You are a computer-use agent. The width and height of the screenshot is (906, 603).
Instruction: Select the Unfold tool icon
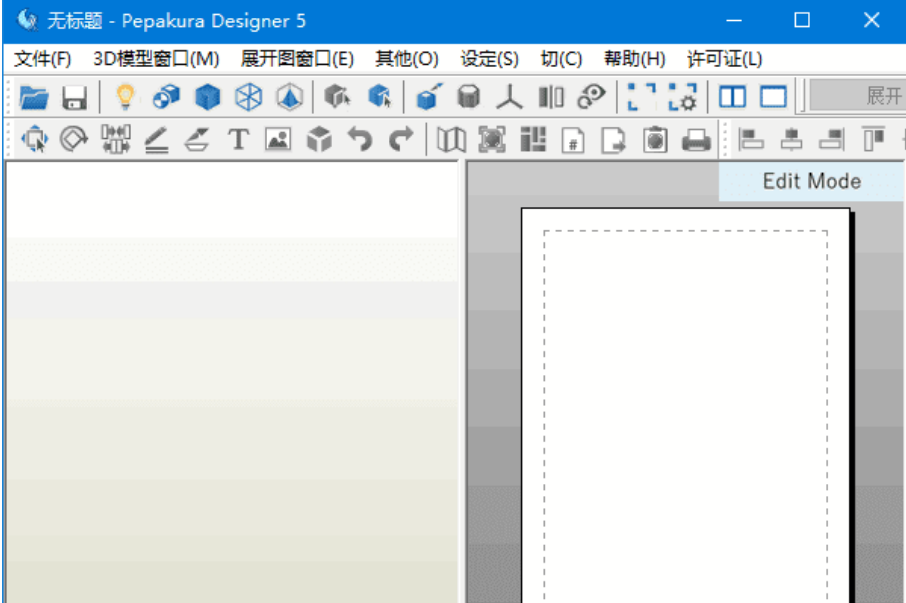(427, 98)
